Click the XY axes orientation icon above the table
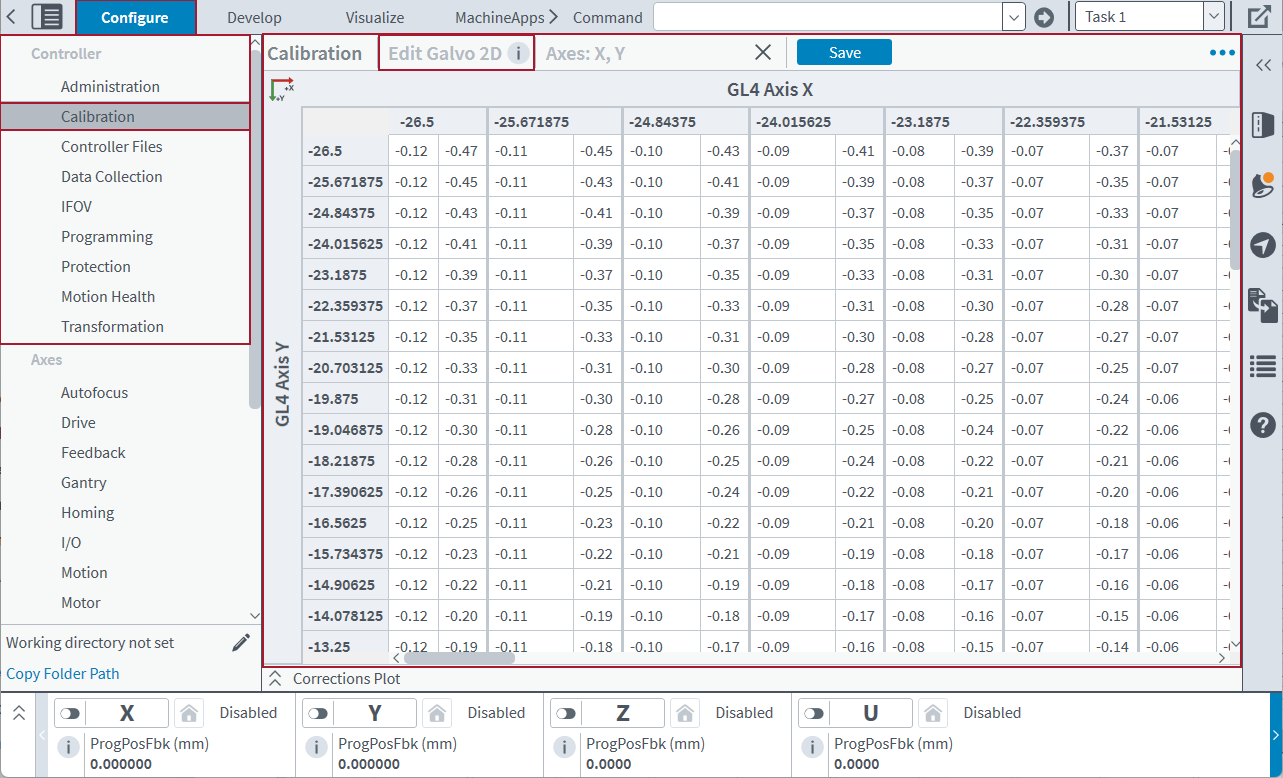This screenshot has height=778, width=1283. [x=281, y=89]
